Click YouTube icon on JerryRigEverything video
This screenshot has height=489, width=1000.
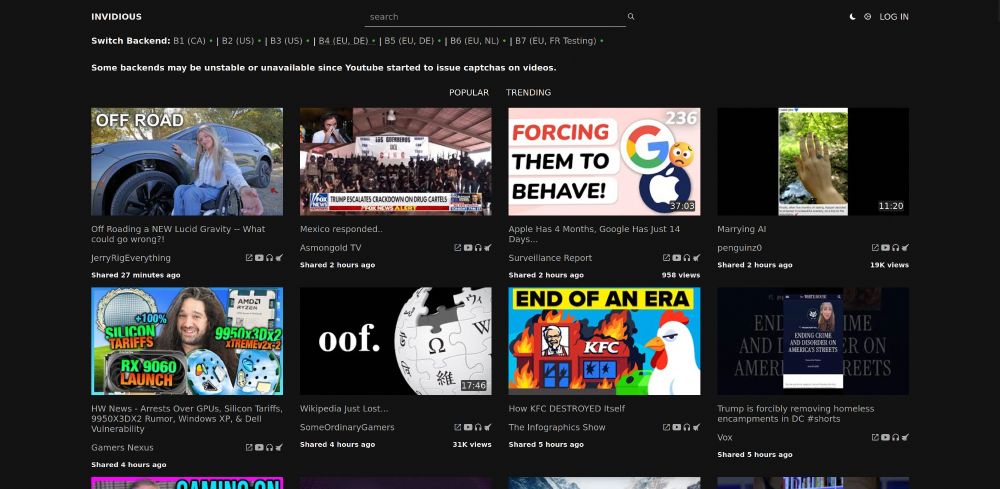pyautogui.click(x=259, y=258)
